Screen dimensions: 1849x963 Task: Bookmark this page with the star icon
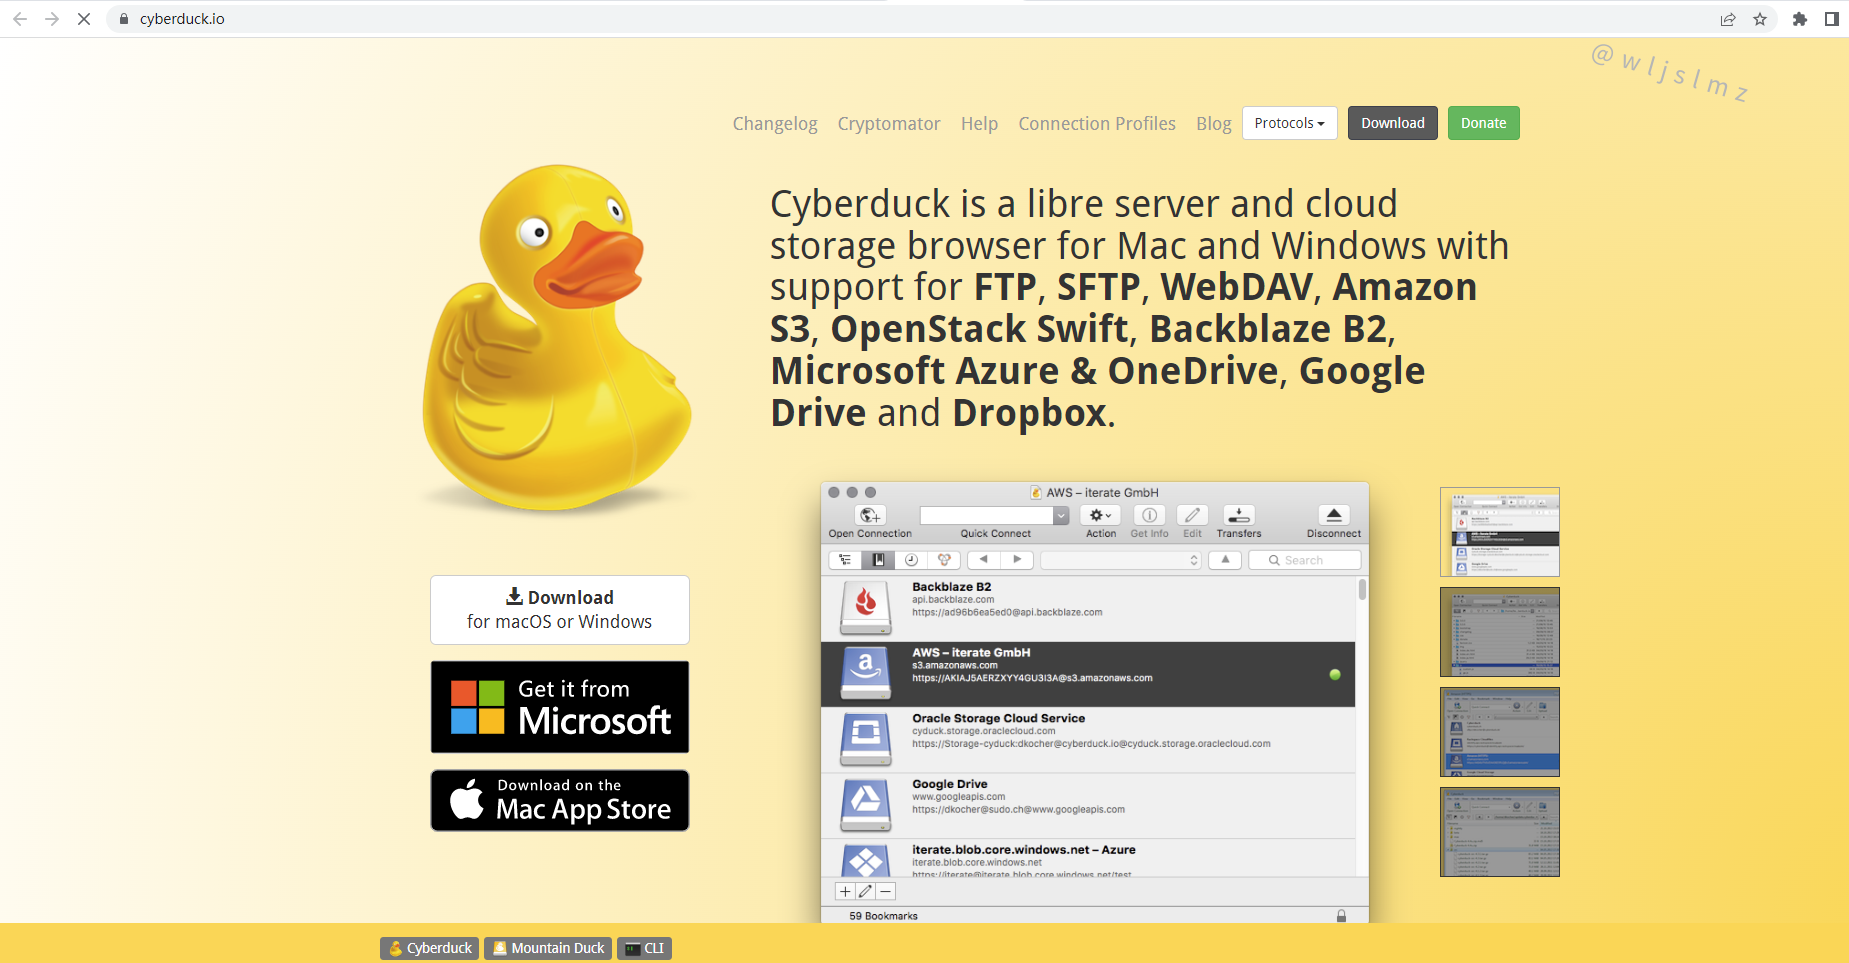click(x=1760, y=19)
